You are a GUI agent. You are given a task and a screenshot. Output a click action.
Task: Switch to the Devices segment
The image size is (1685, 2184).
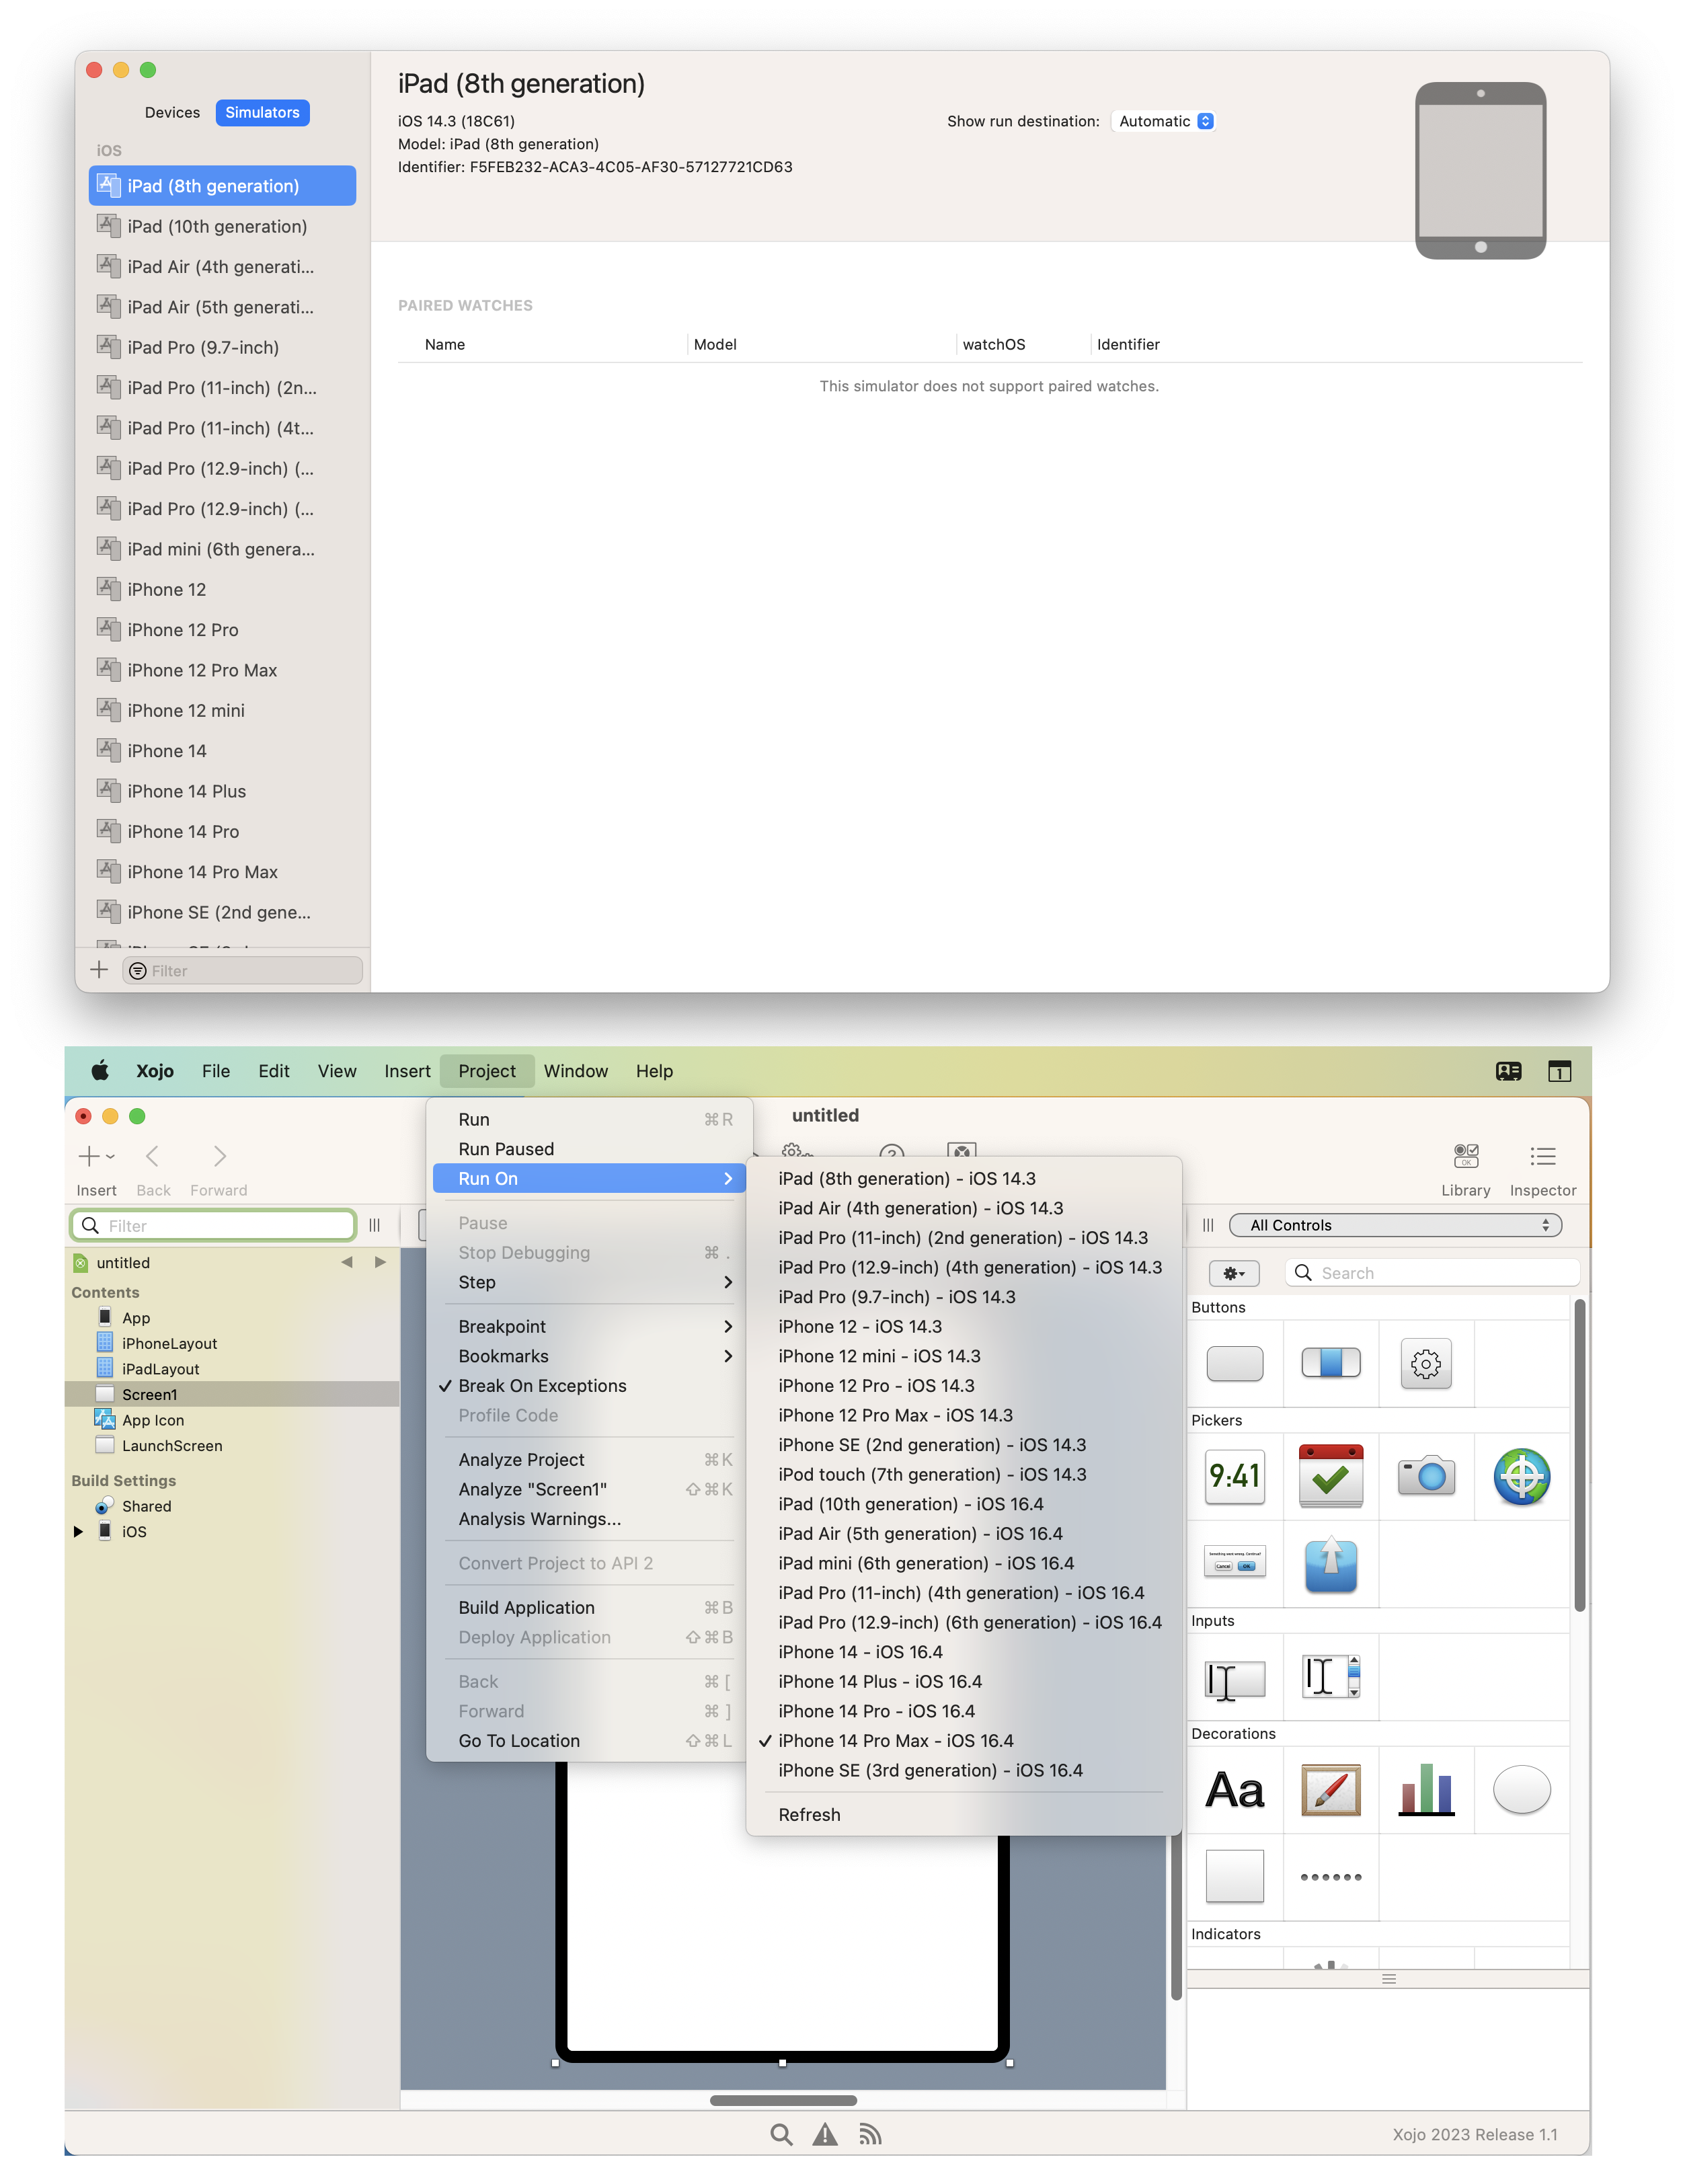pyautogui.click(x=172, y=112)
